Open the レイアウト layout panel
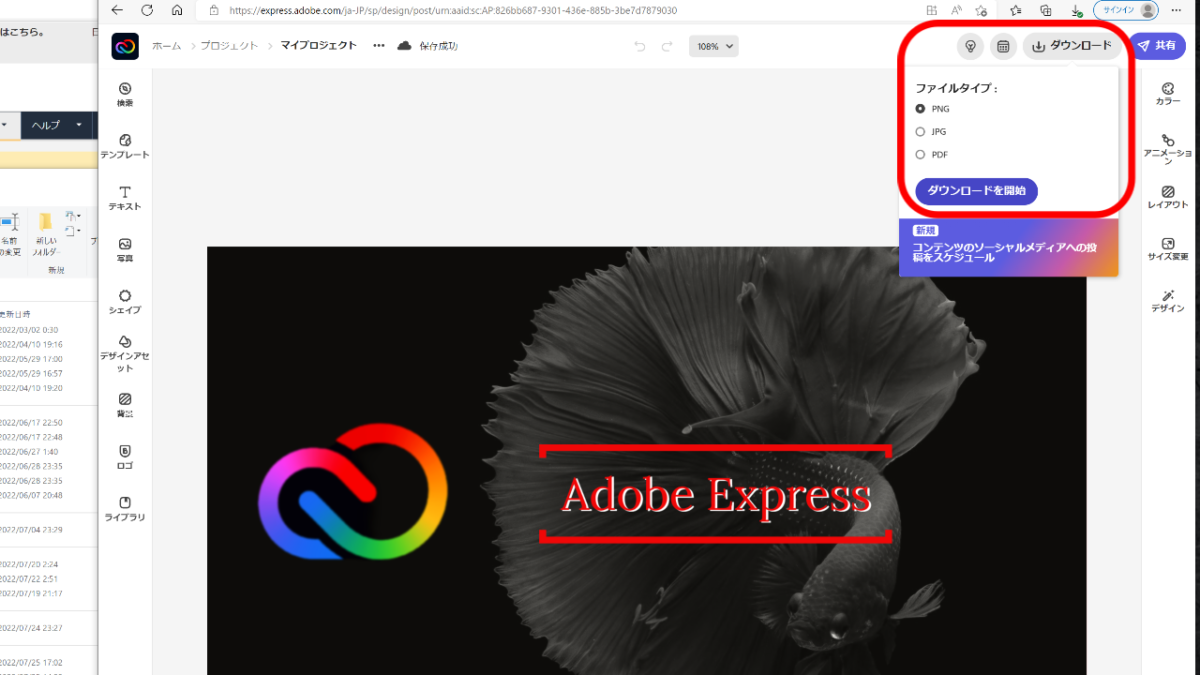This screenshot has width=1200, height=675. [x=1168, y=197]
